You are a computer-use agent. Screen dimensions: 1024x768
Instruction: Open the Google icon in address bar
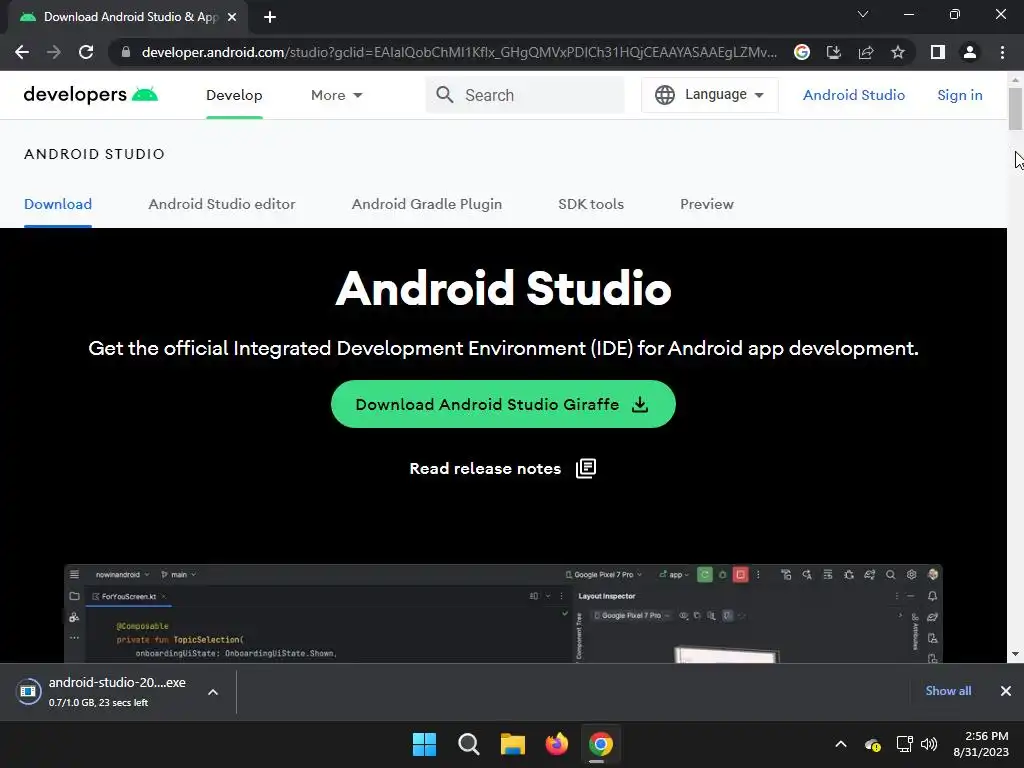pos(802,52)
